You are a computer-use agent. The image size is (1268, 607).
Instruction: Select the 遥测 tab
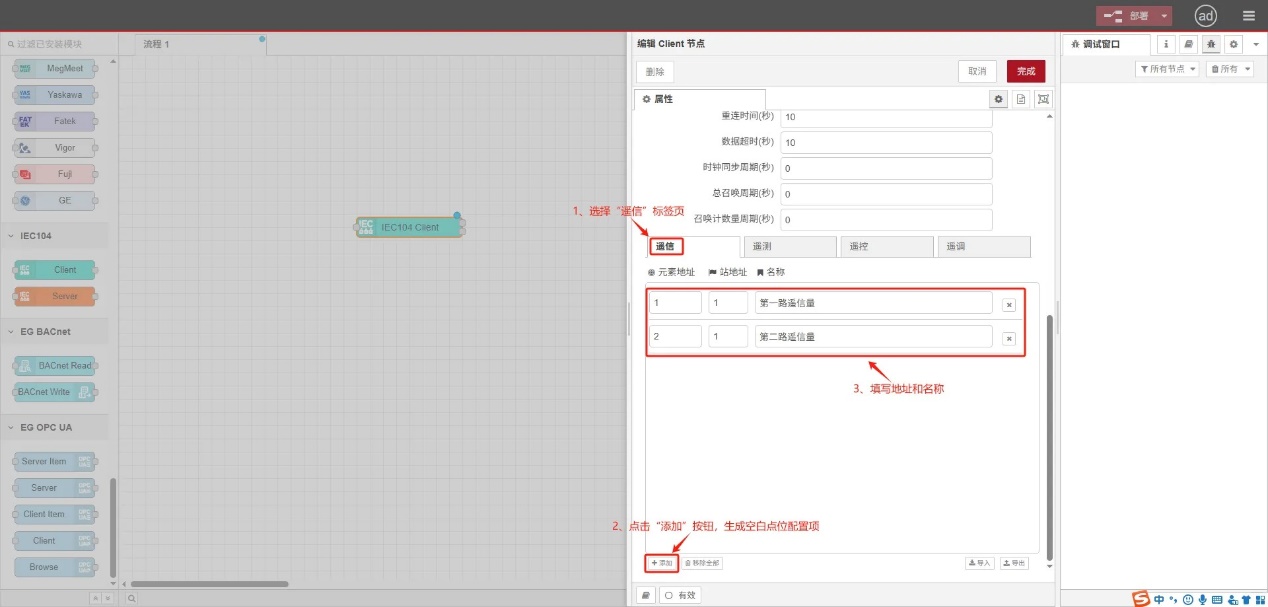coord(789,245)
